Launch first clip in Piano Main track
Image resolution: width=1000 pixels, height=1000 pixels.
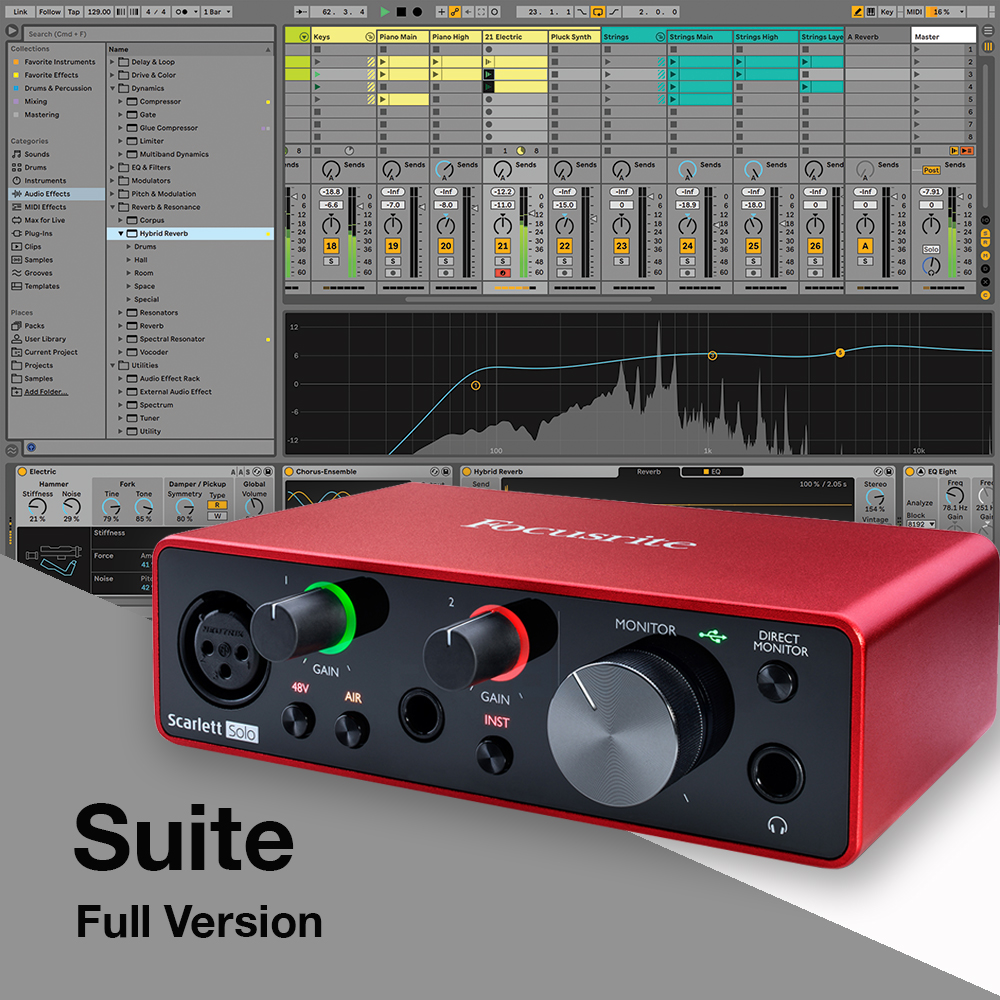point(383,62)
